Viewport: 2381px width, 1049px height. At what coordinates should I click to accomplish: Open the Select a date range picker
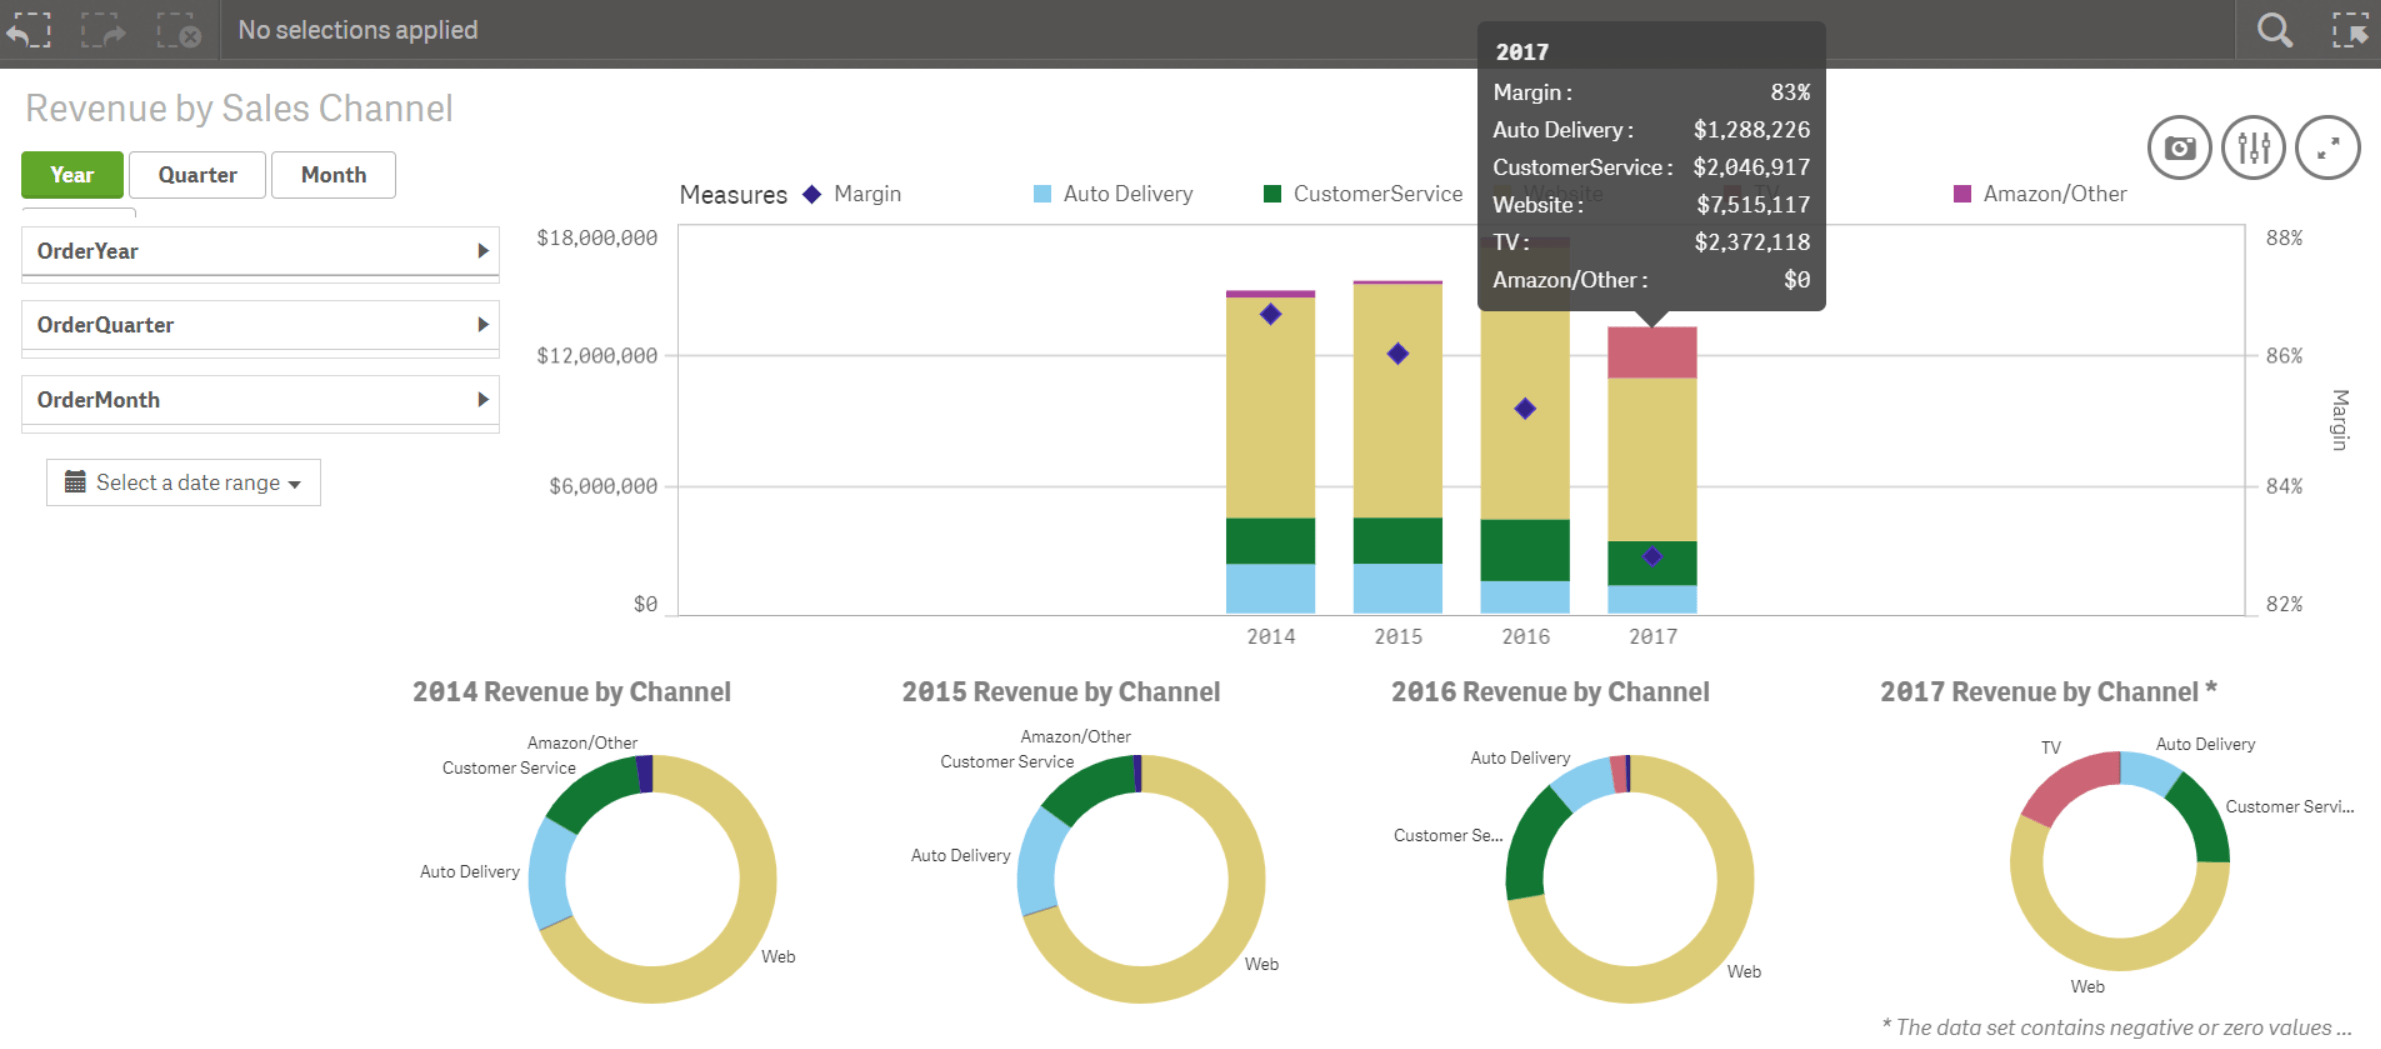(x=183, y=482)
